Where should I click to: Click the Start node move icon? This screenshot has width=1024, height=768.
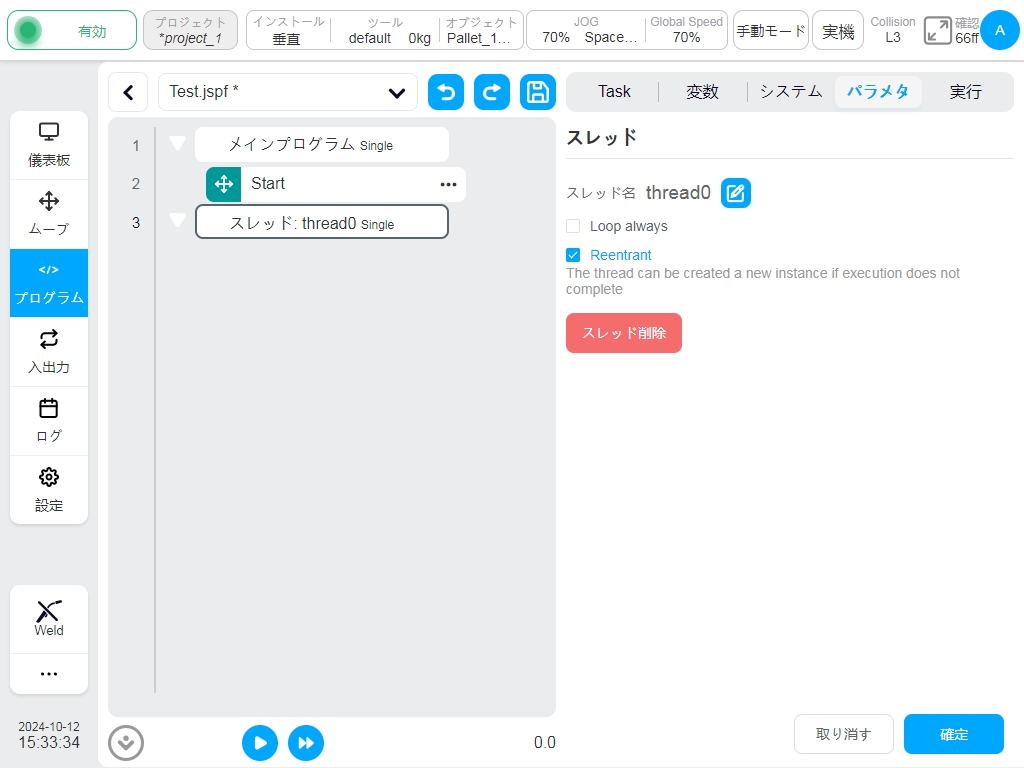tap(223, 184)
